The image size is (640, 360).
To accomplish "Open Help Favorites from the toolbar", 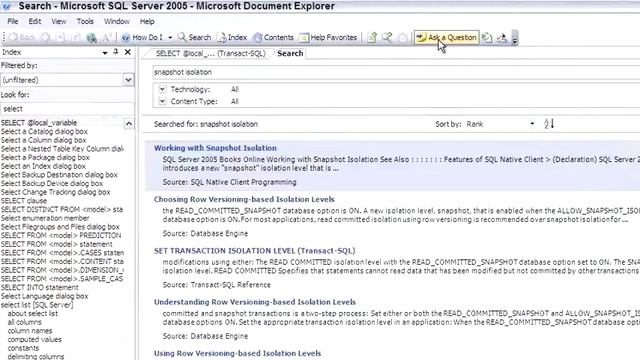I will click(328, 38).
